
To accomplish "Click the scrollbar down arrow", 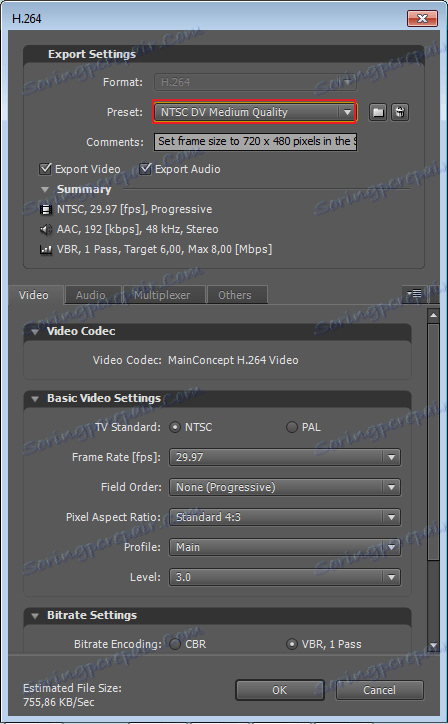I will coord(433,645).
